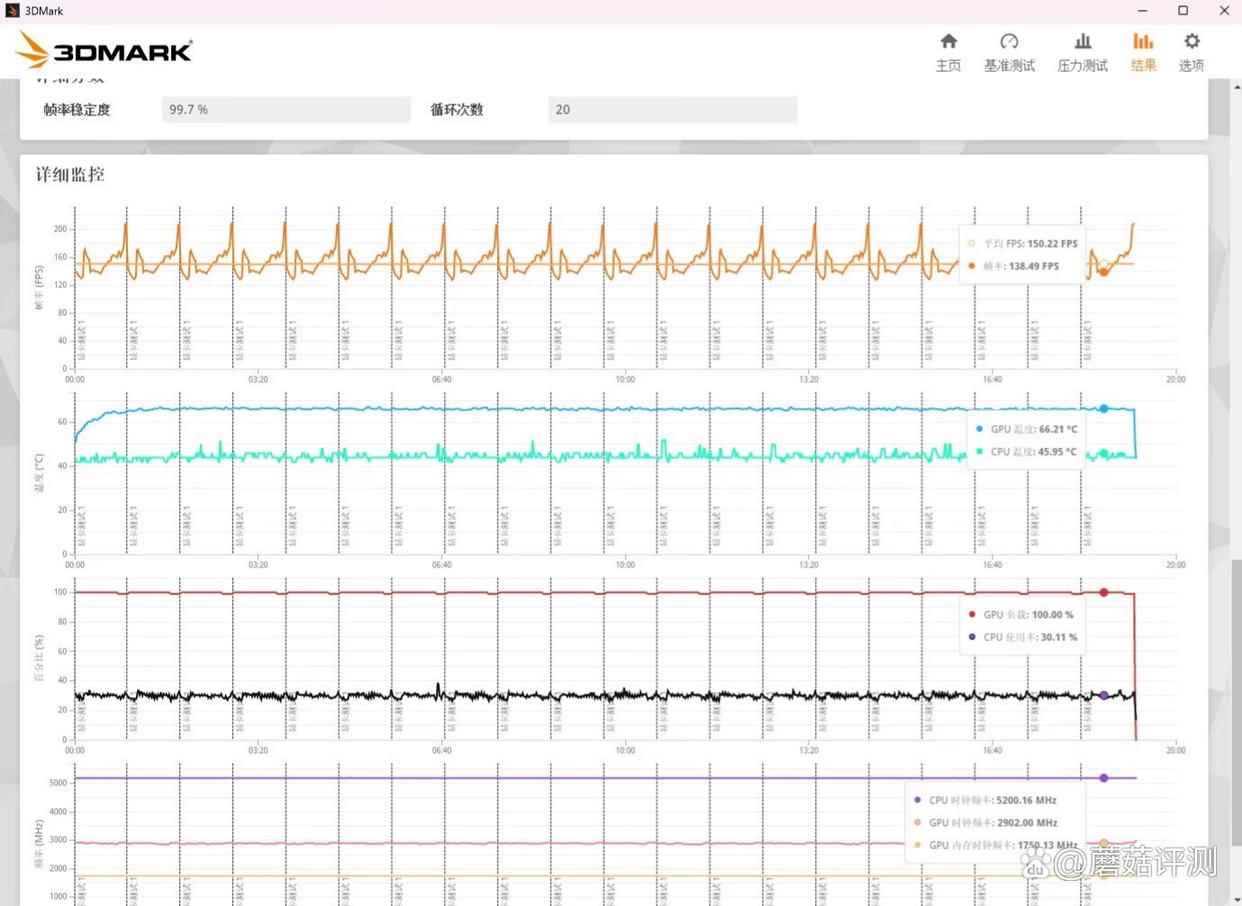Open the 基准测试 gauge icon
Viewport: 1242px width, 906px height.
[x=1009, y=41]
